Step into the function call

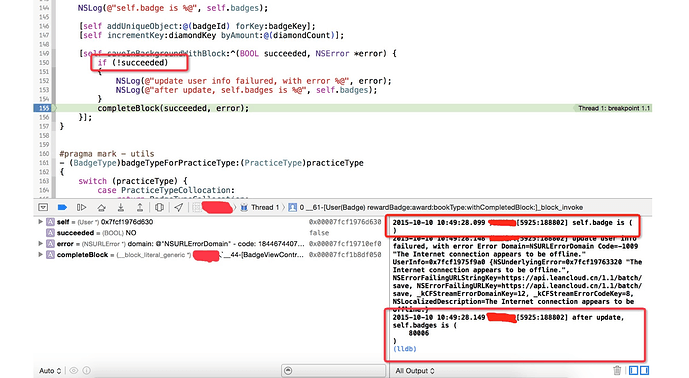120,207
